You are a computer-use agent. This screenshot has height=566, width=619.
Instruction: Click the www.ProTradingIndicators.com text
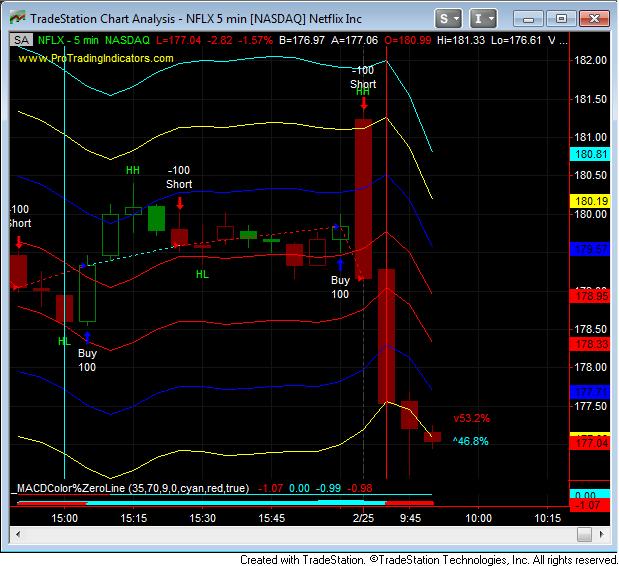click(96, 58)
